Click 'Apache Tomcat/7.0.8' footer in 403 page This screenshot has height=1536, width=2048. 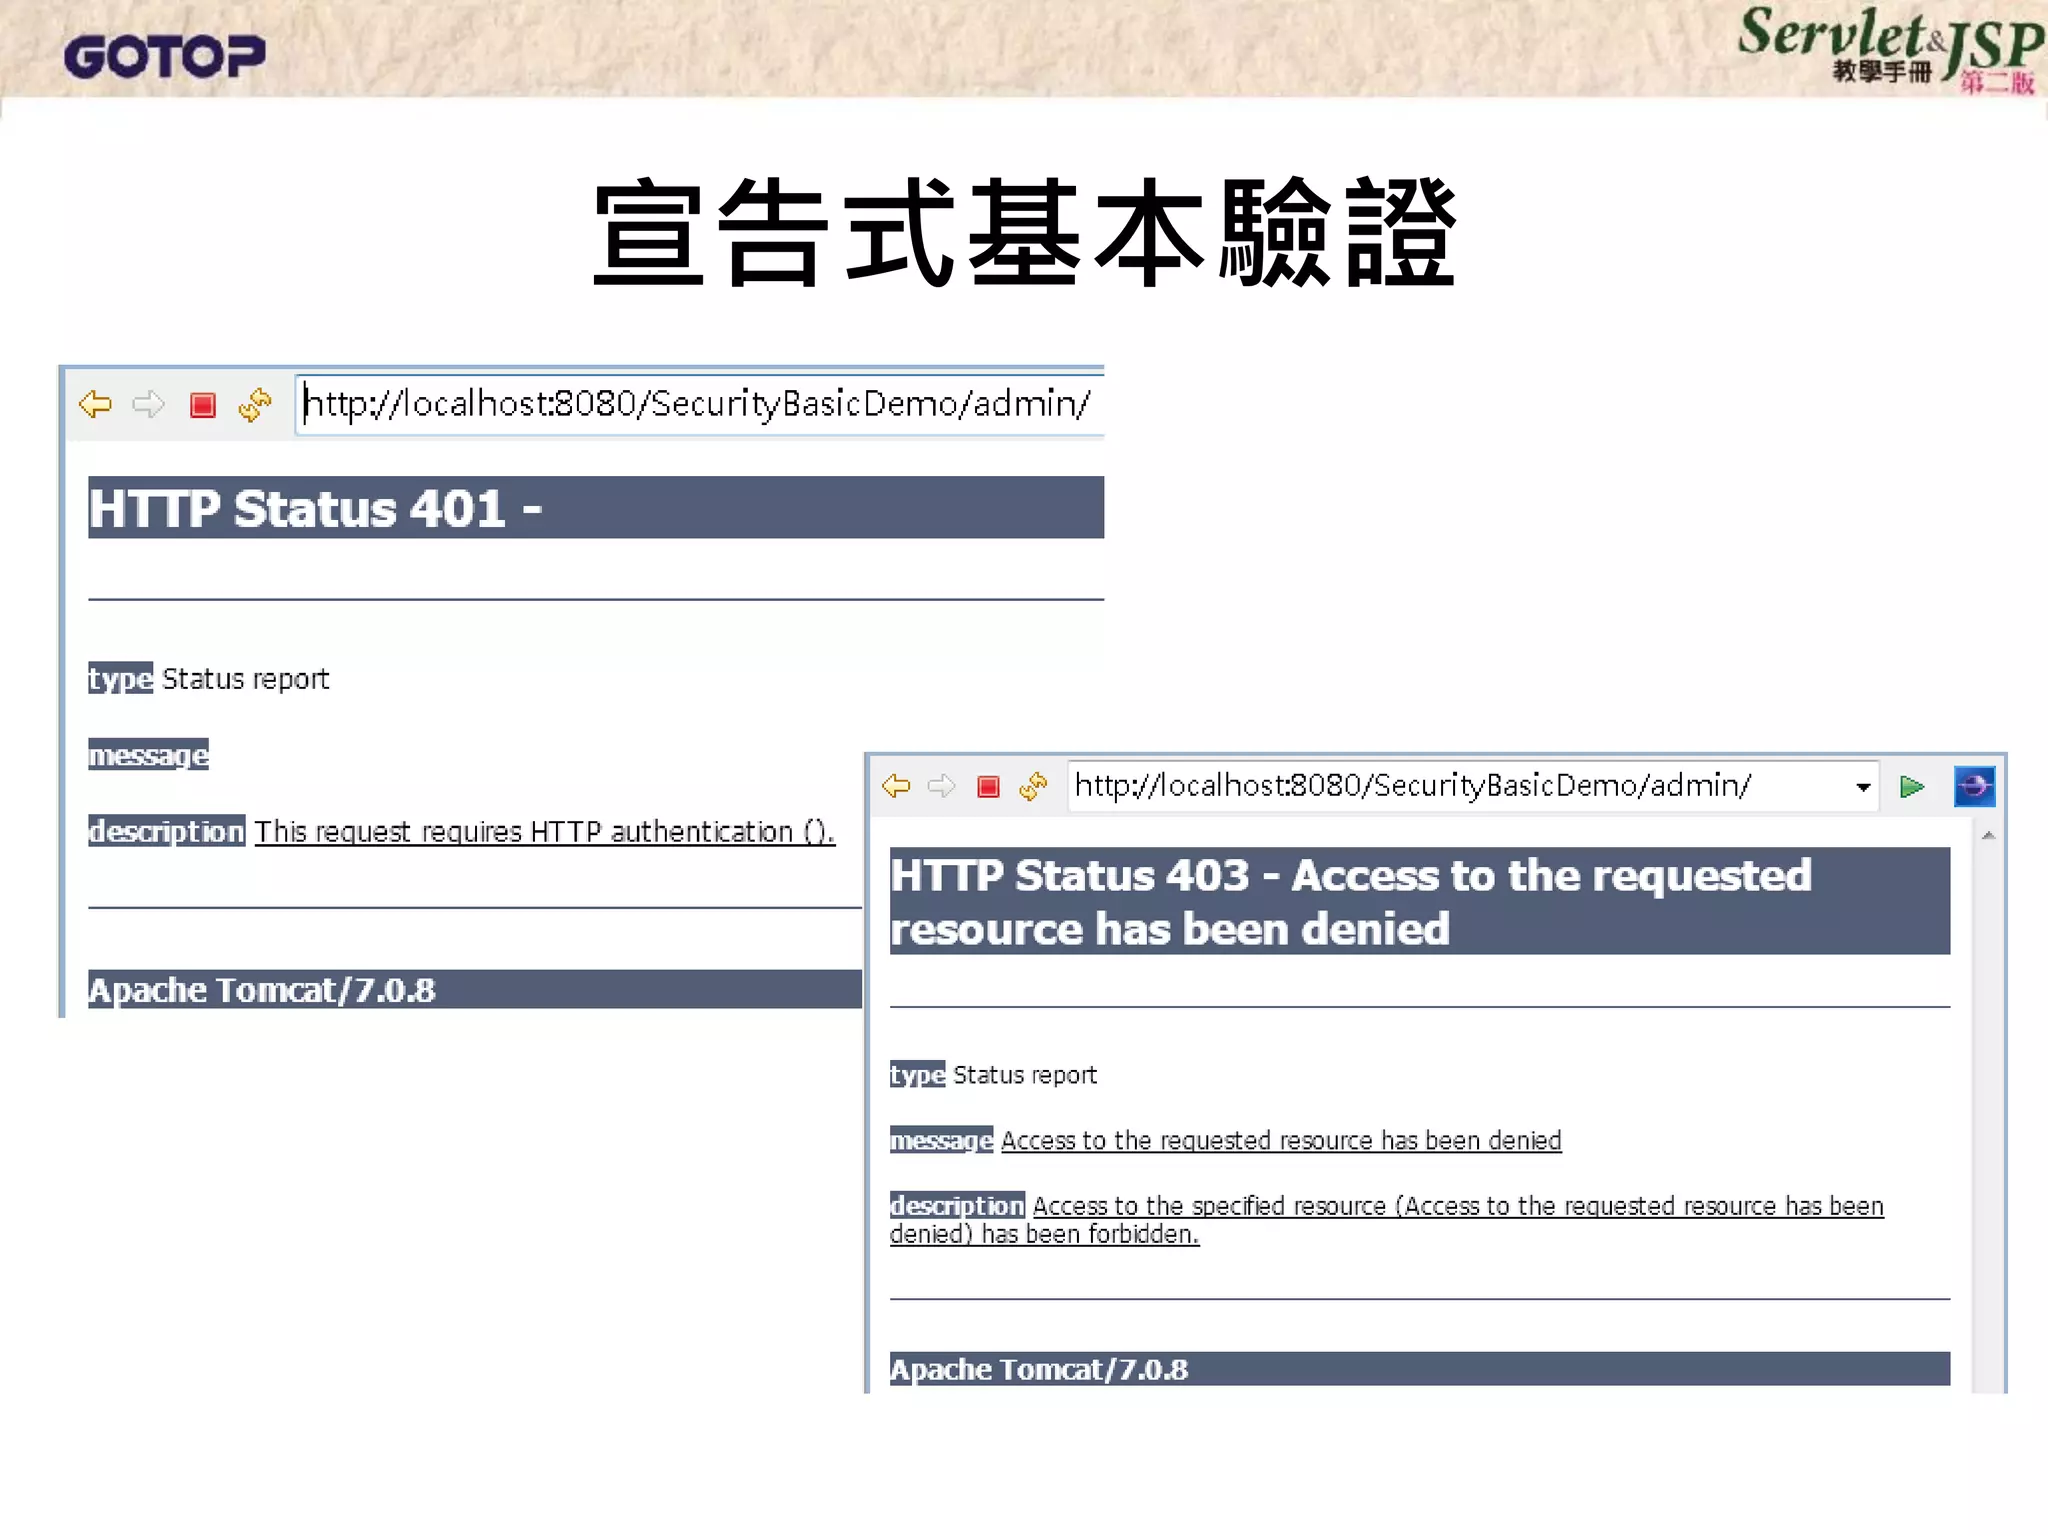(x=1039, y=1369)
